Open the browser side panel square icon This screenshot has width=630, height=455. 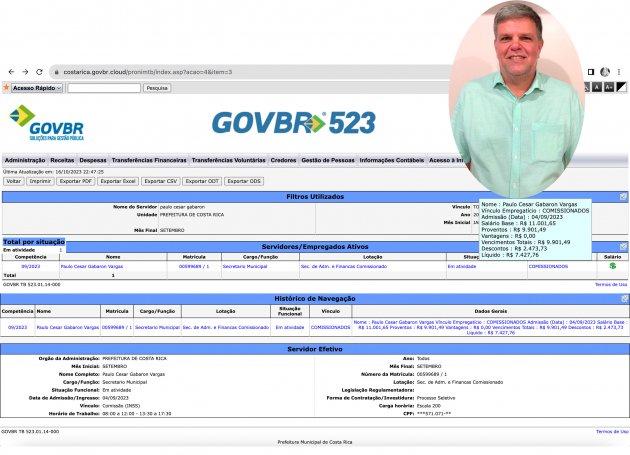click(x=591, y=72)
